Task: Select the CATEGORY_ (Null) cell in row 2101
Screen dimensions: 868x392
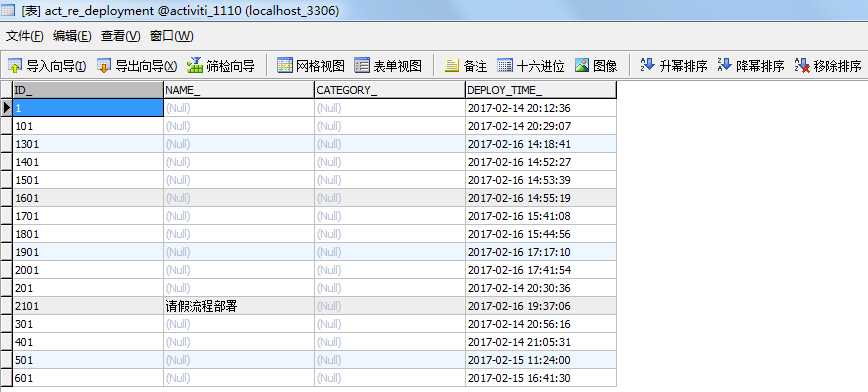Action: [390, 306]
